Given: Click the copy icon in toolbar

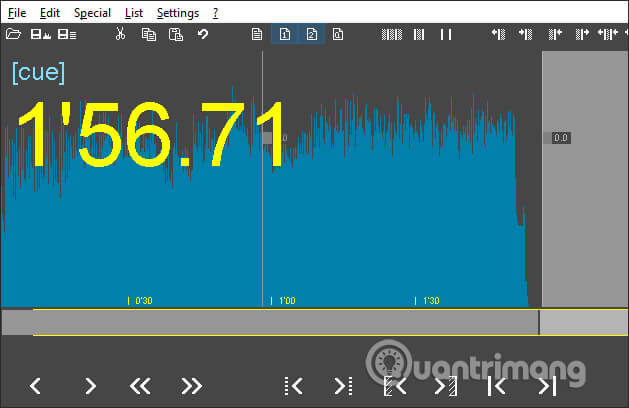Looking at the screenshot, I should tap(148, 35).
